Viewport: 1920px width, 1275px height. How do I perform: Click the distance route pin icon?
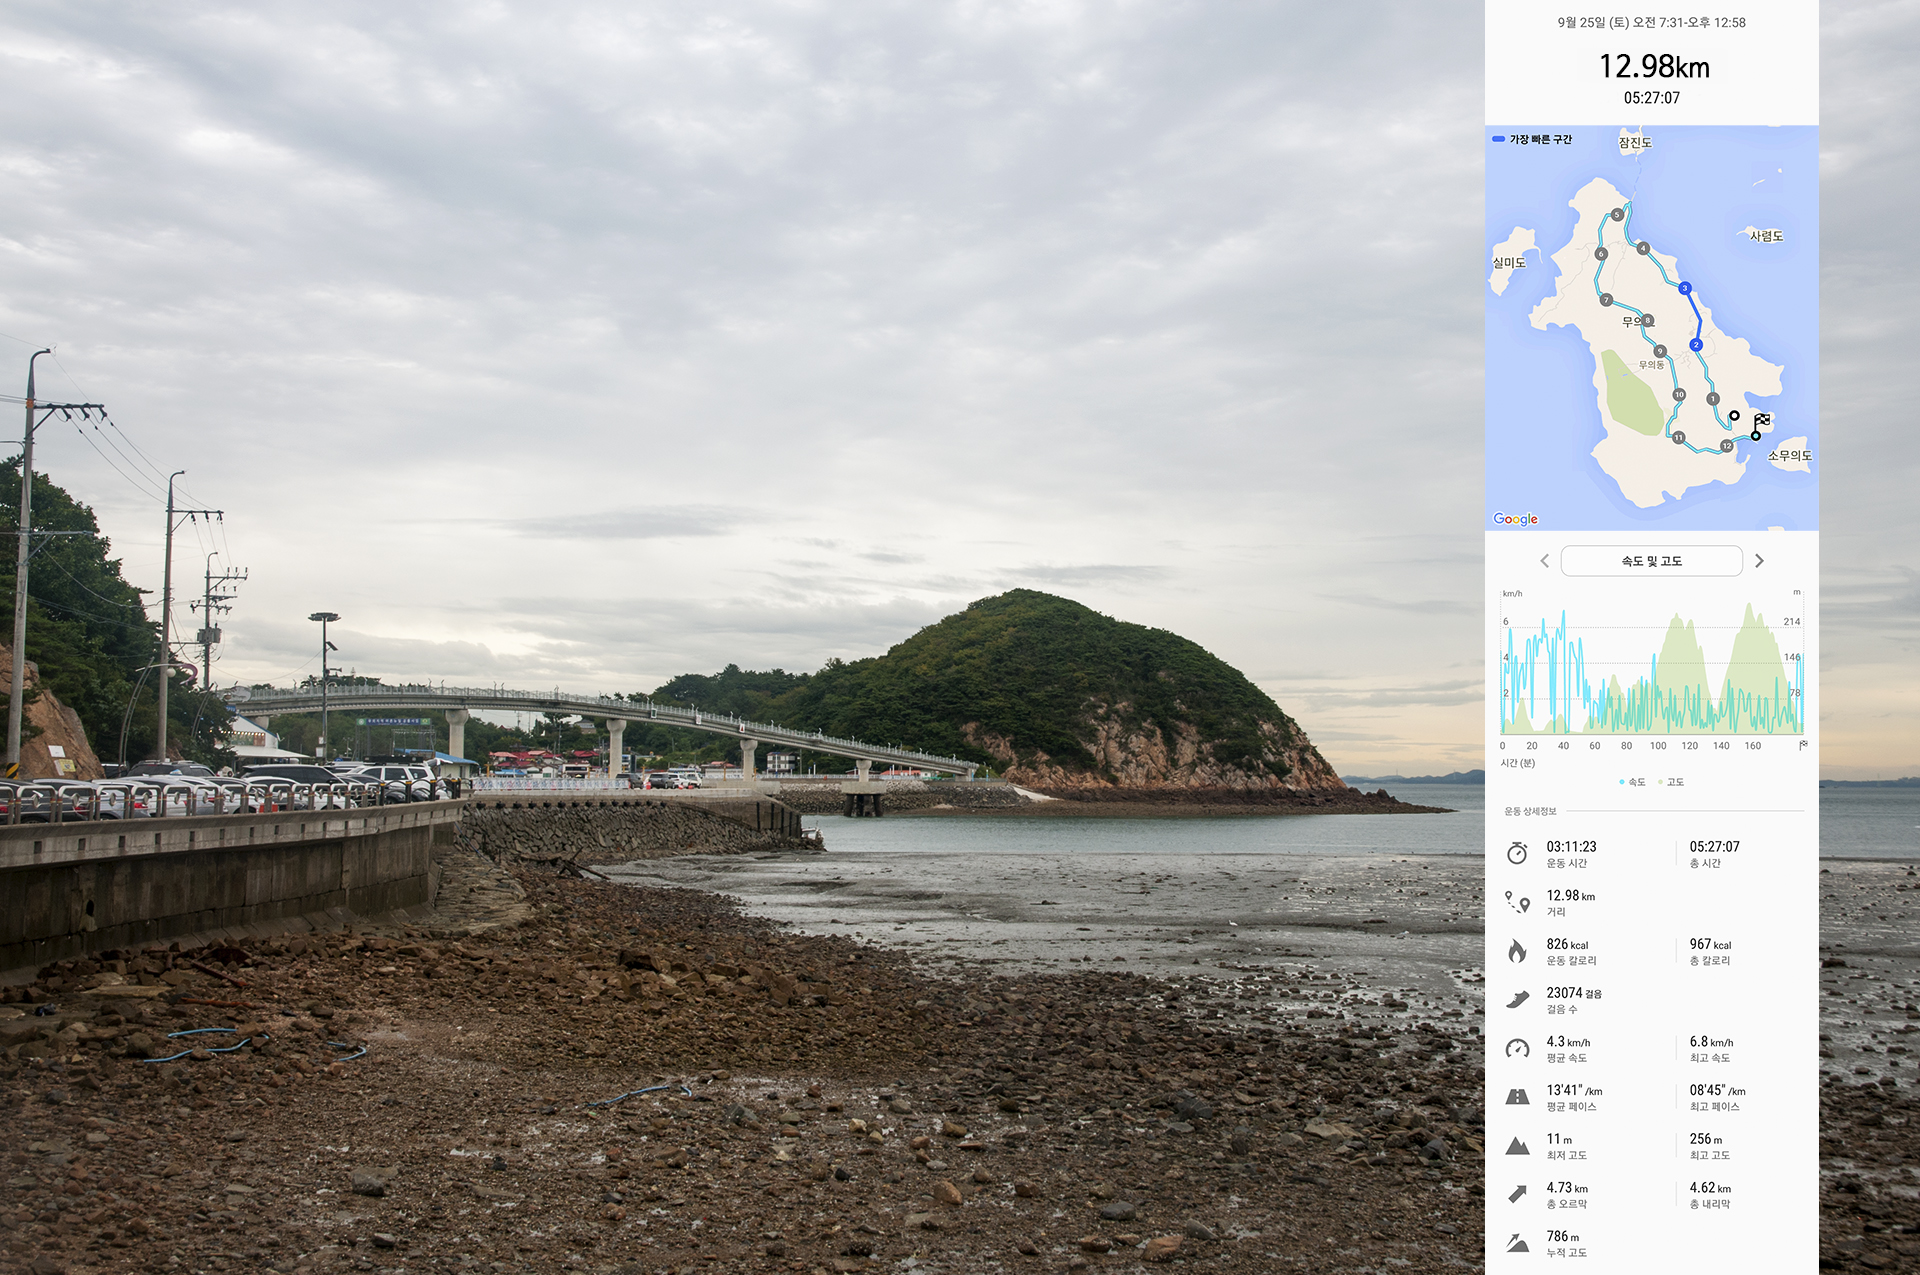(x=1517, y=902)
